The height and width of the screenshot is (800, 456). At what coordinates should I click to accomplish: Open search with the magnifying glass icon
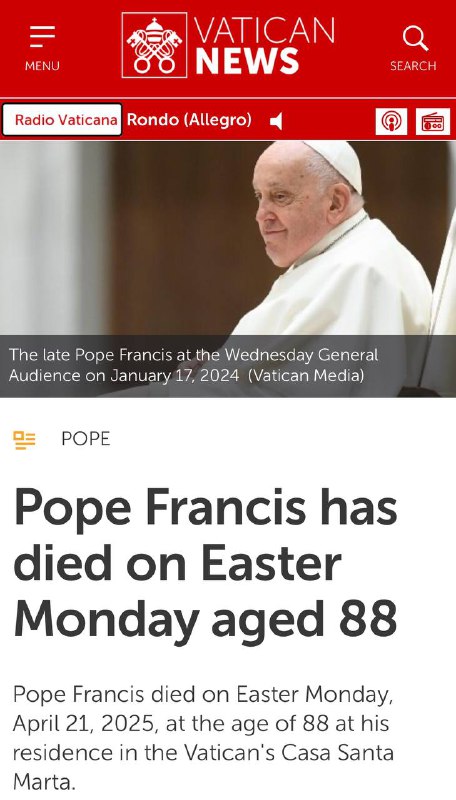tap(415, 38)
